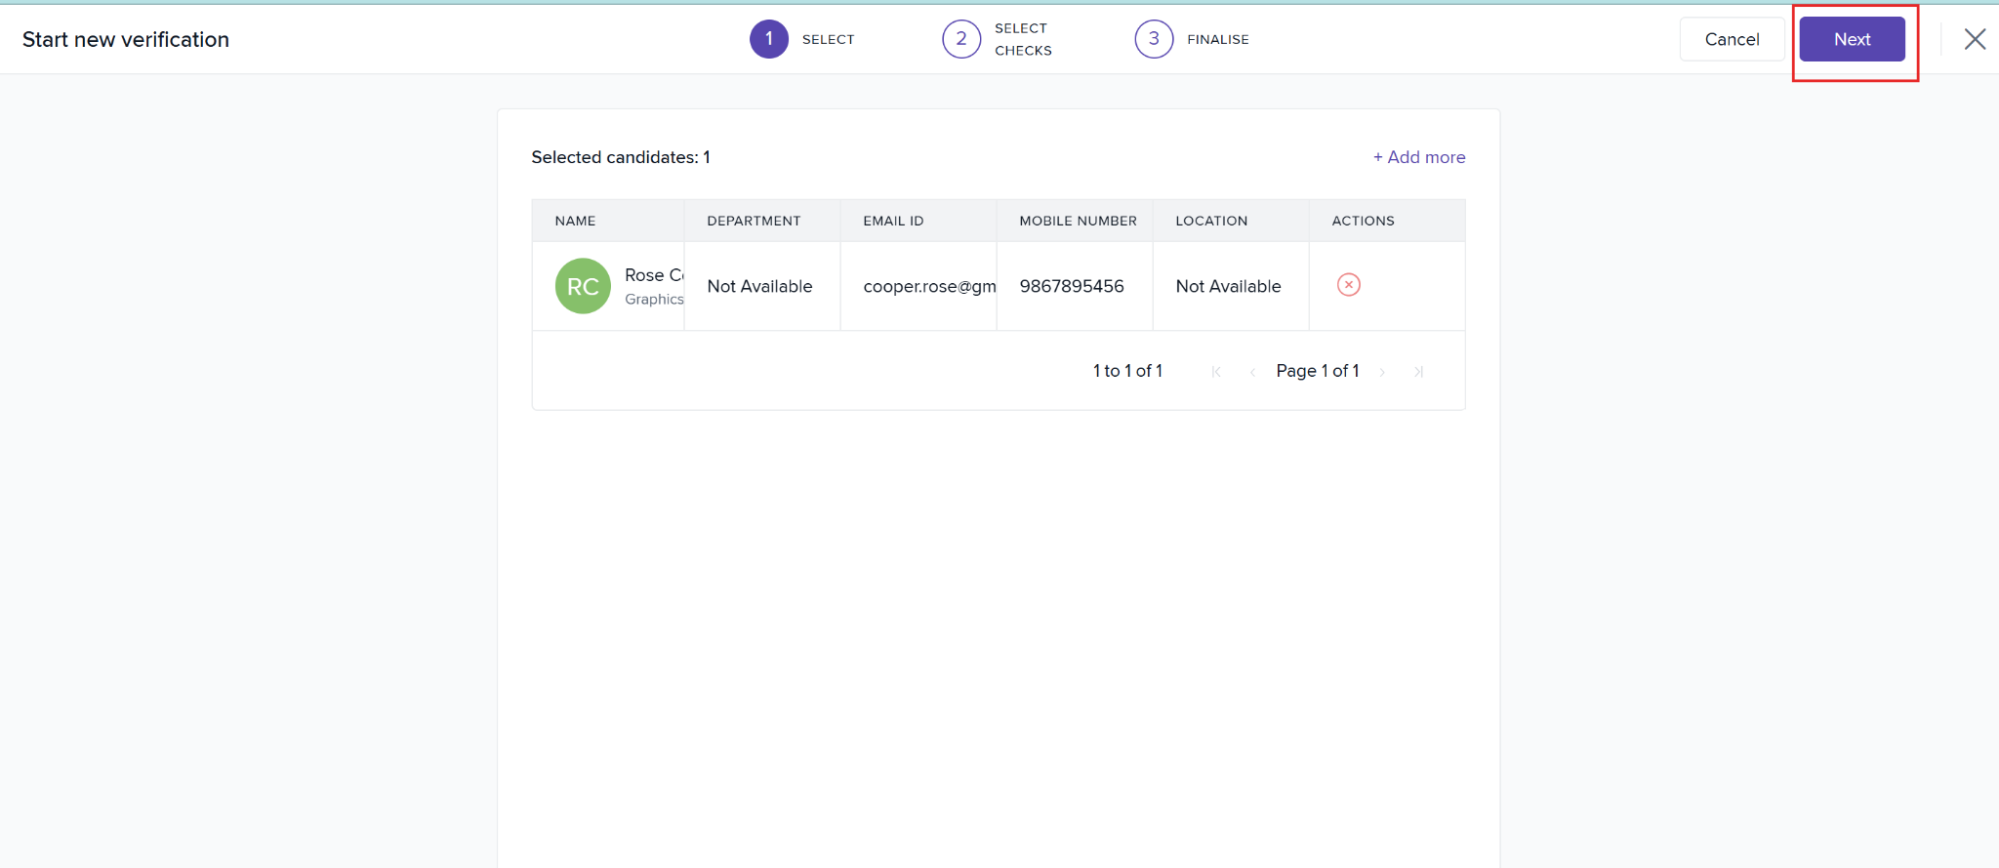
Task: Click the RC avatar circle
Action: click(x=582, y=286)
